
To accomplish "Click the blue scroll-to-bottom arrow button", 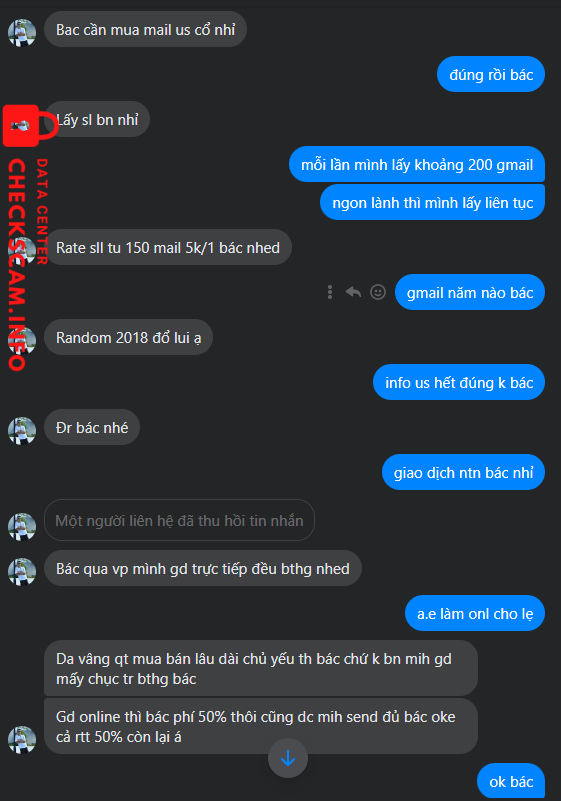I will (288, 758).
